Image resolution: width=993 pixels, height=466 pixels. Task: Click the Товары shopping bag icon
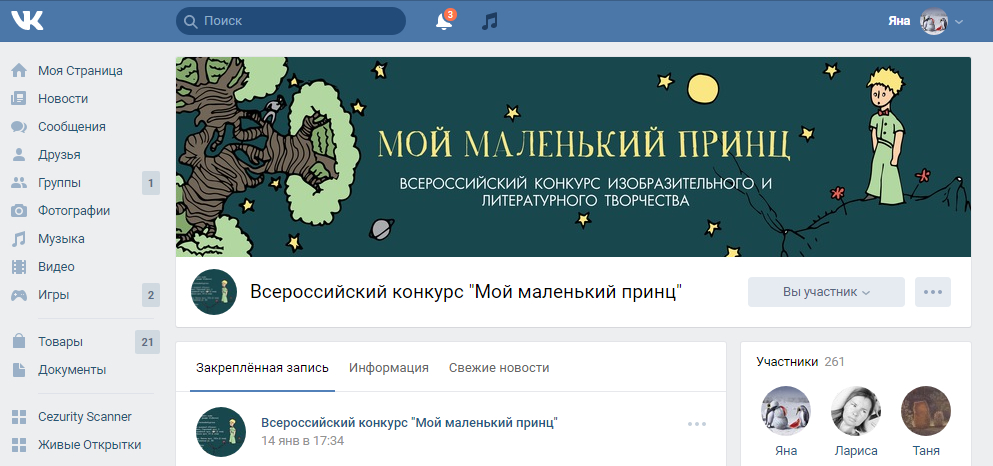pyautogui.click(x=19, y=342)
